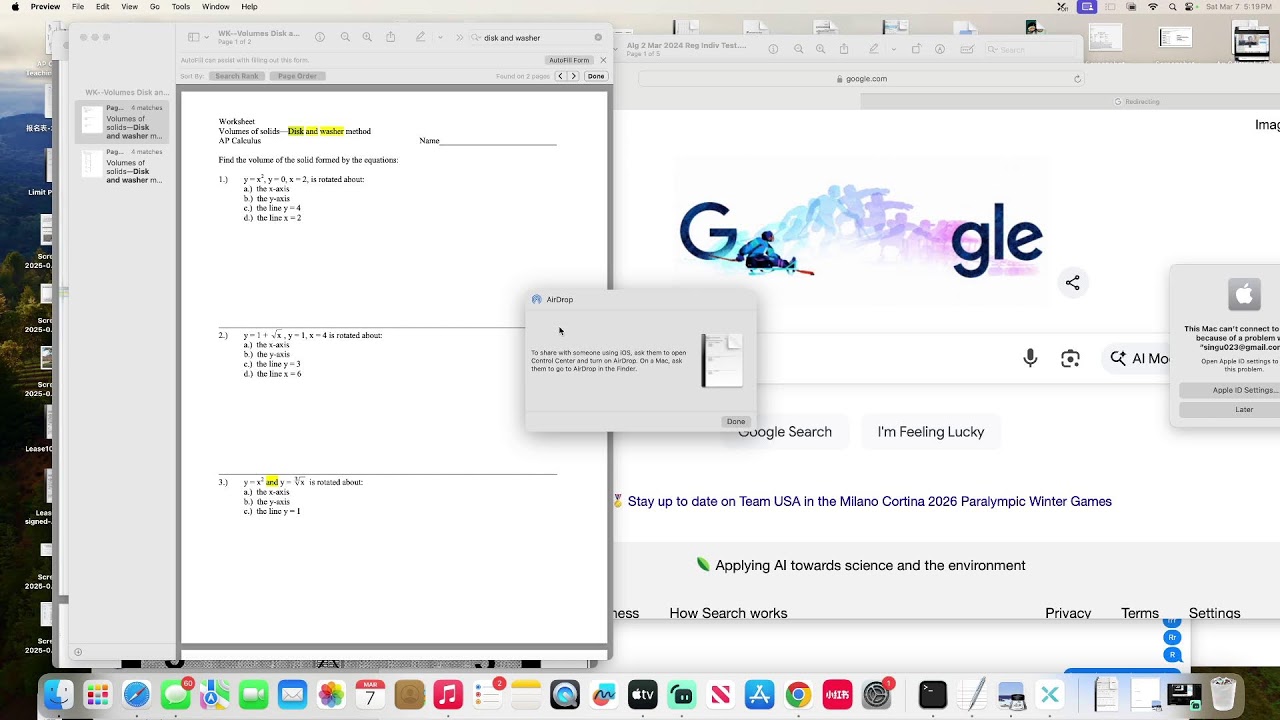Open Terminal from the Dock
Screen dimensions: 1280x720
click(x=932, y=695)
